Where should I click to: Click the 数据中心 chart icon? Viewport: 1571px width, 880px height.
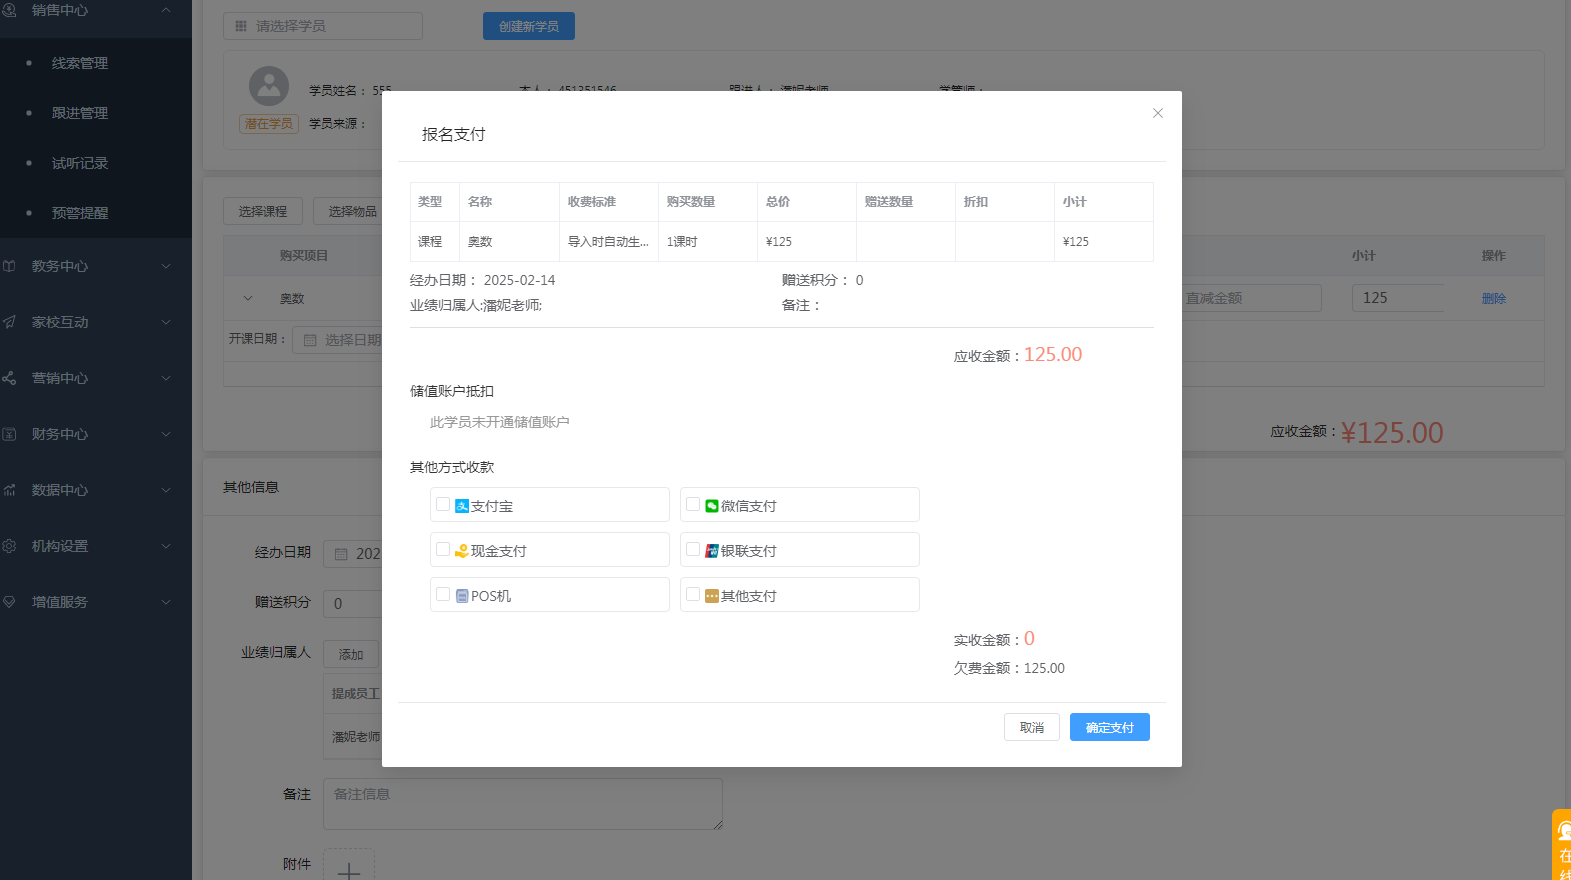pyautogui.click(x=9, y=490)
